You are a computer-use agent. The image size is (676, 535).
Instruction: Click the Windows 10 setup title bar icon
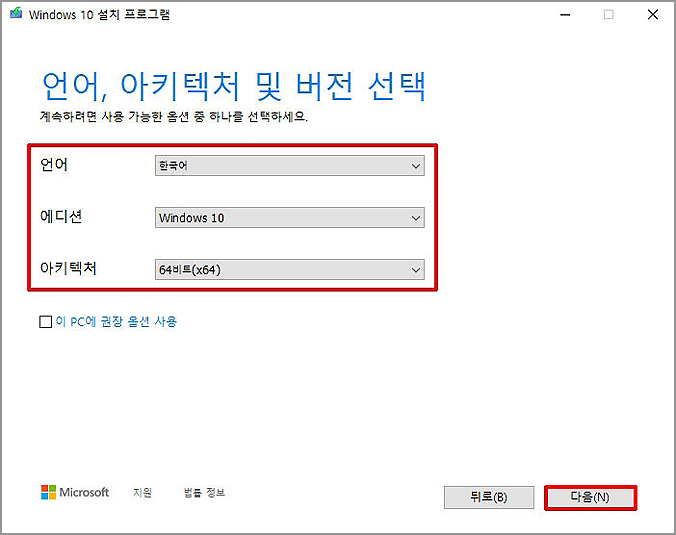pos(16,13)
